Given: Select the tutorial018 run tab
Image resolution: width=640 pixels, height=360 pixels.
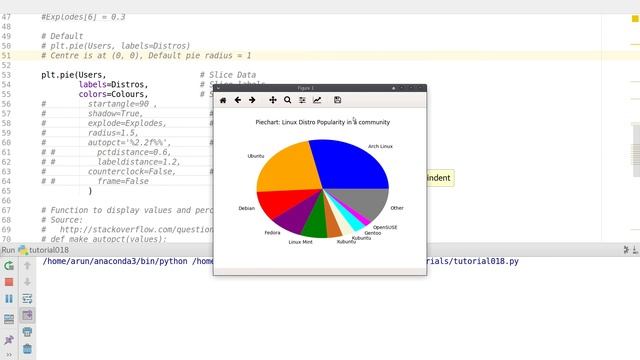Looking at the screenshot, I should coord(44,250).
